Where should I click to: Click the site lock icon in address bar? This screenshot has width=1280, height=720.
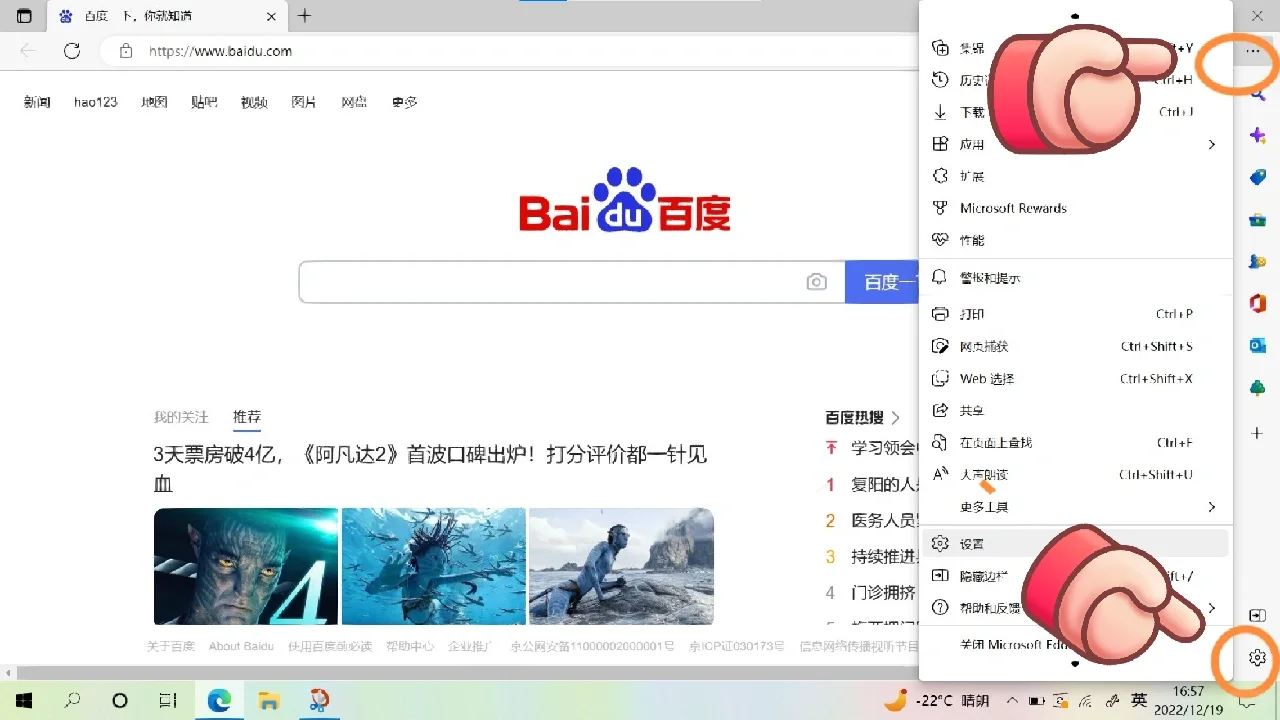pyautogui.click(x=125, y=51)
